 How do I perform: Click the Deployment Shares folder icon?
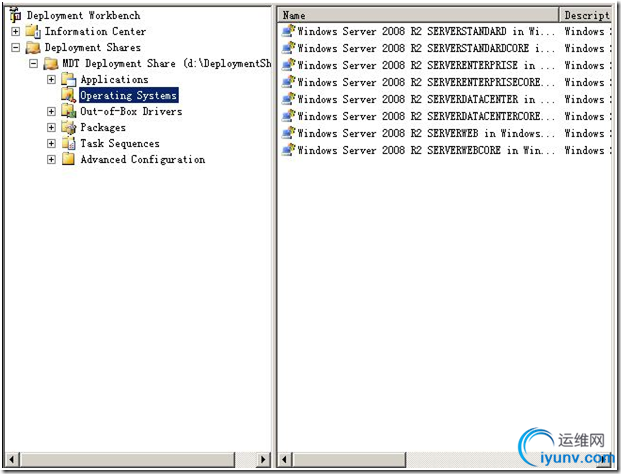(x=33, y=48)
